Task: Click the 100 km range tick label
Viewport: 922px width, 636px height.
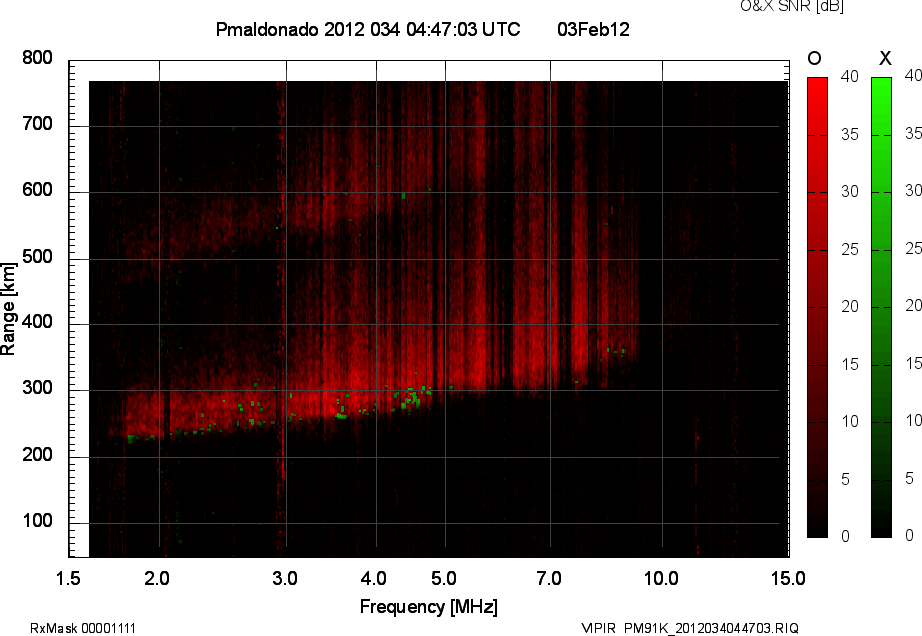Action: (x=38, y=521)
